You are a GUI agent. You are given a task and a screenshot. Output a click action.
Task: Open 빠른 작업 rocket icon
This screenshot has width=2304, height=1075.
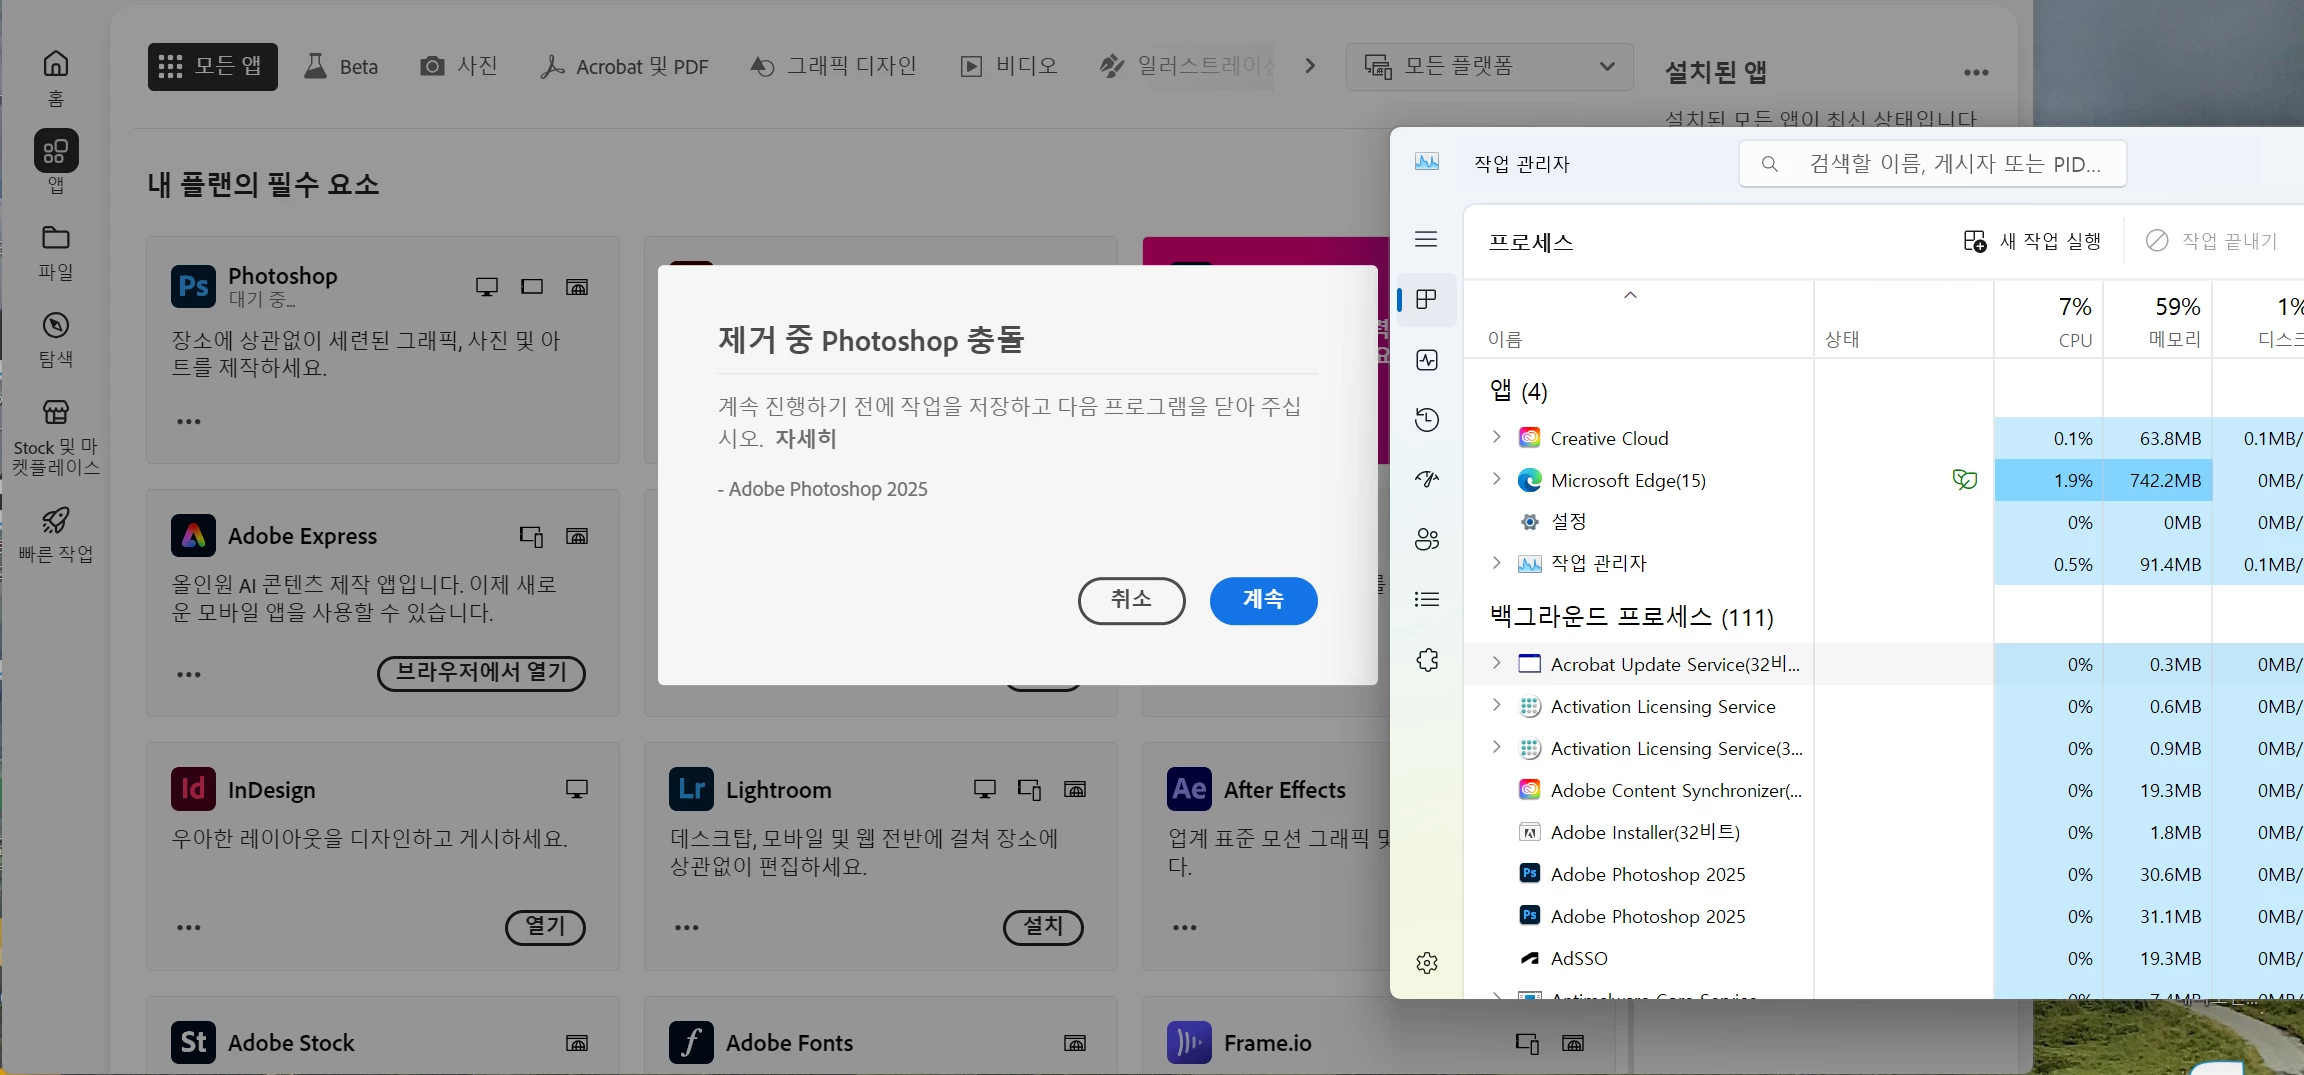pos(56,520)
